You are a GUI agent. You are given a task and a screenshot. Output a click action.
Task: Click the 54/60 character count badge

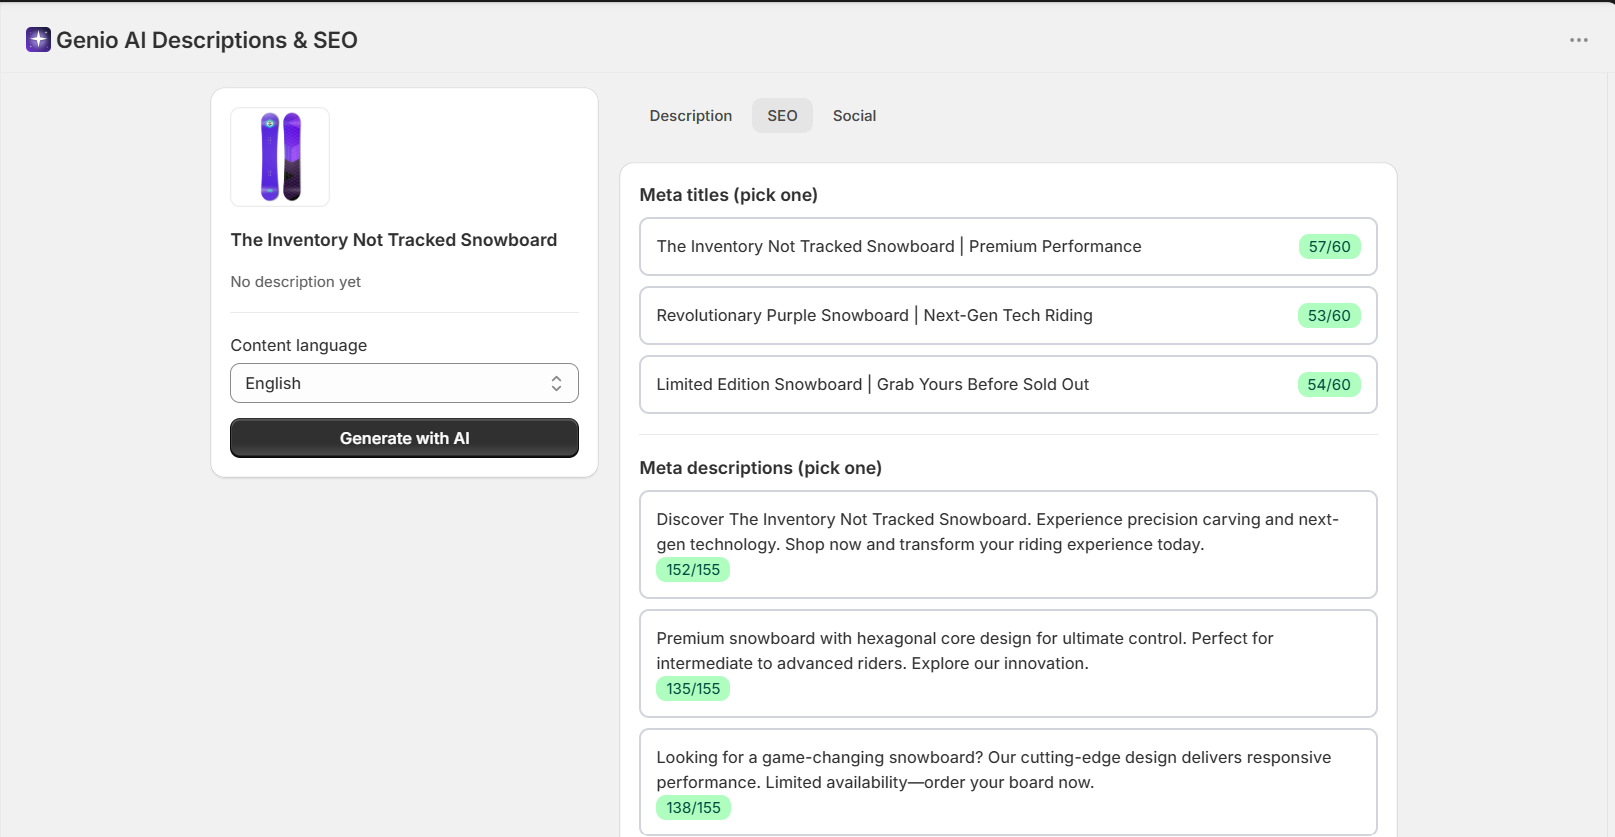click(1329, 384)
